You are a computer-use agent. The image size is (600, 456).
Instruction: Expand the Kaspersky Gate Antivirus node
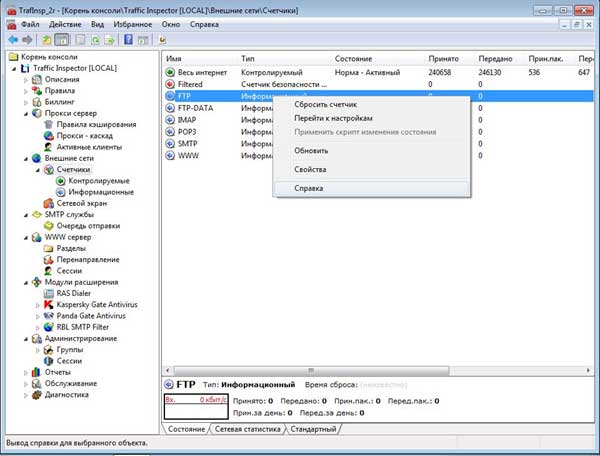point(38,305)
